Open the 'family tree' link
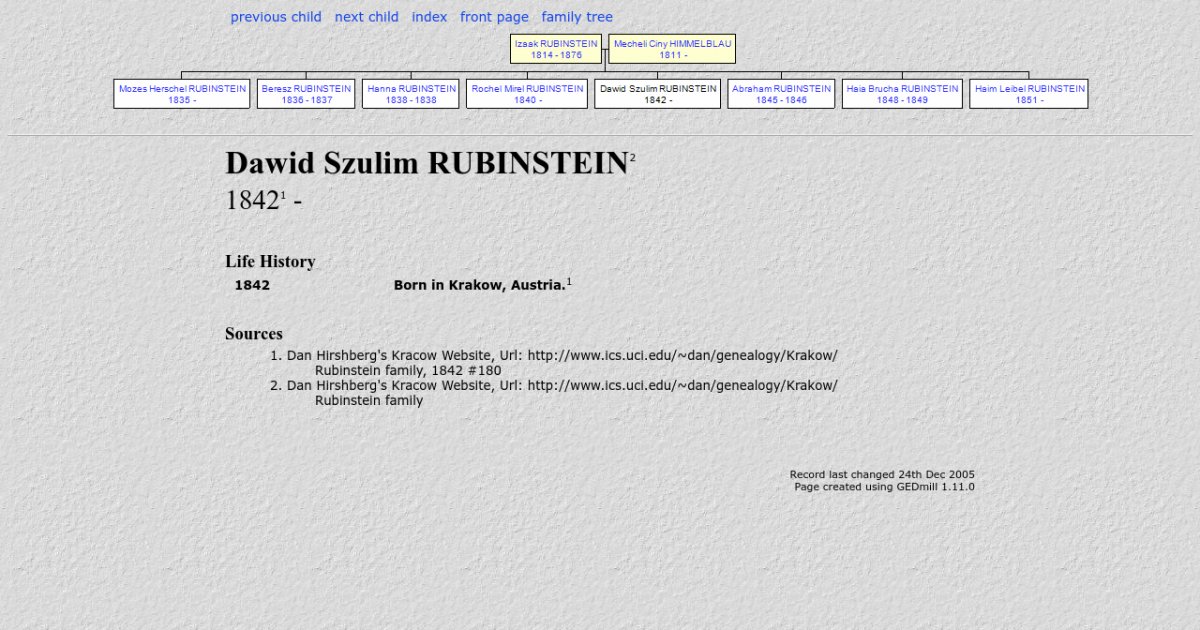Image resolution: width=1200 pixels, height=630 pixels. point(577,17)
